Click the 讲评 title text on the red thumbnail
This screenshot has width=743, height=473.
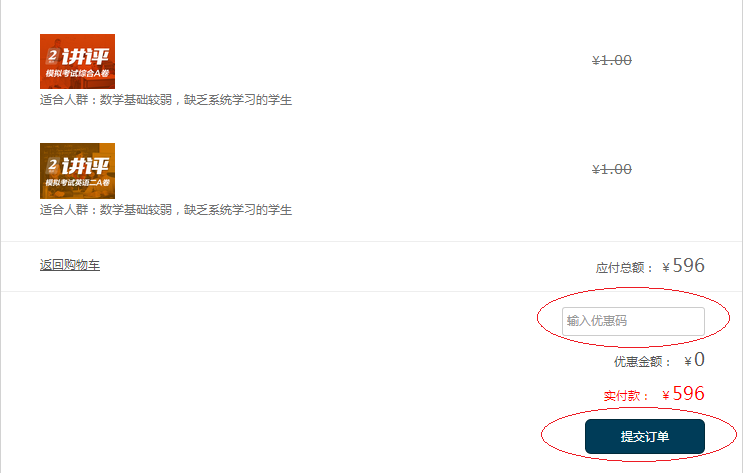pyautogui.click(x=85, y=57)
